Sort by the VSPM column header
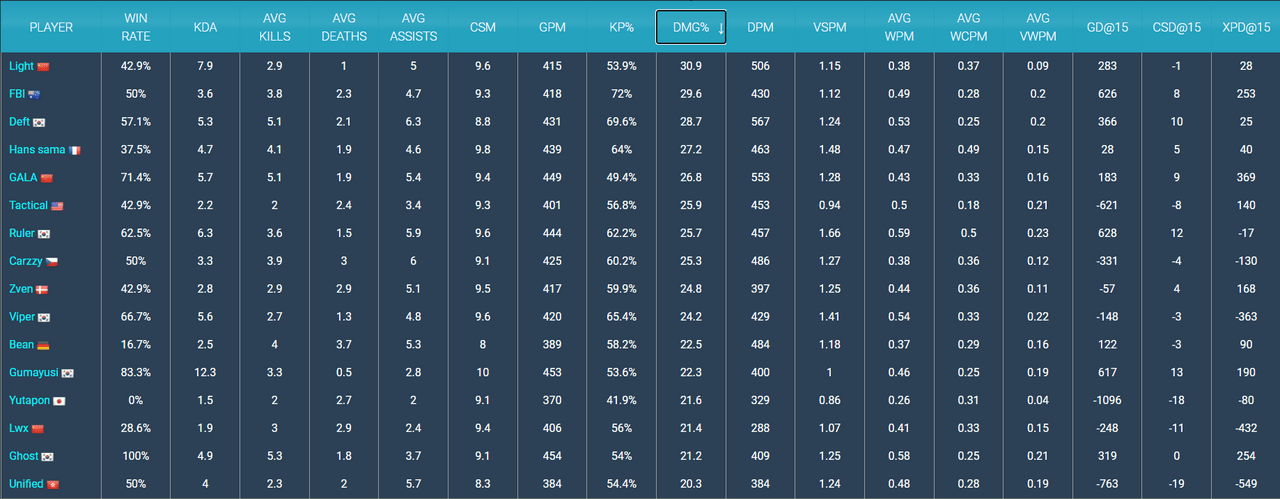 (x=829, y=27)
